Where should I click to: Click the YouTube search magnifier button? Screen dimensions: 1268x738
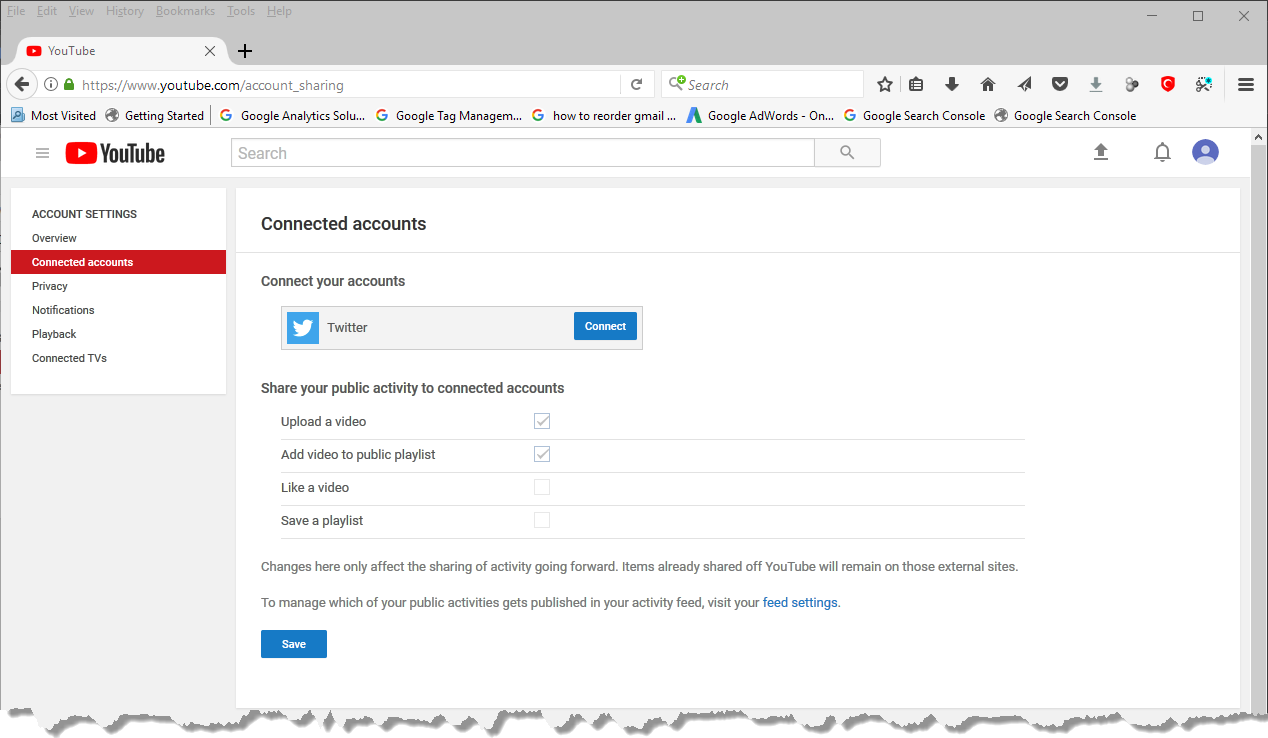(x=847, y=153)
